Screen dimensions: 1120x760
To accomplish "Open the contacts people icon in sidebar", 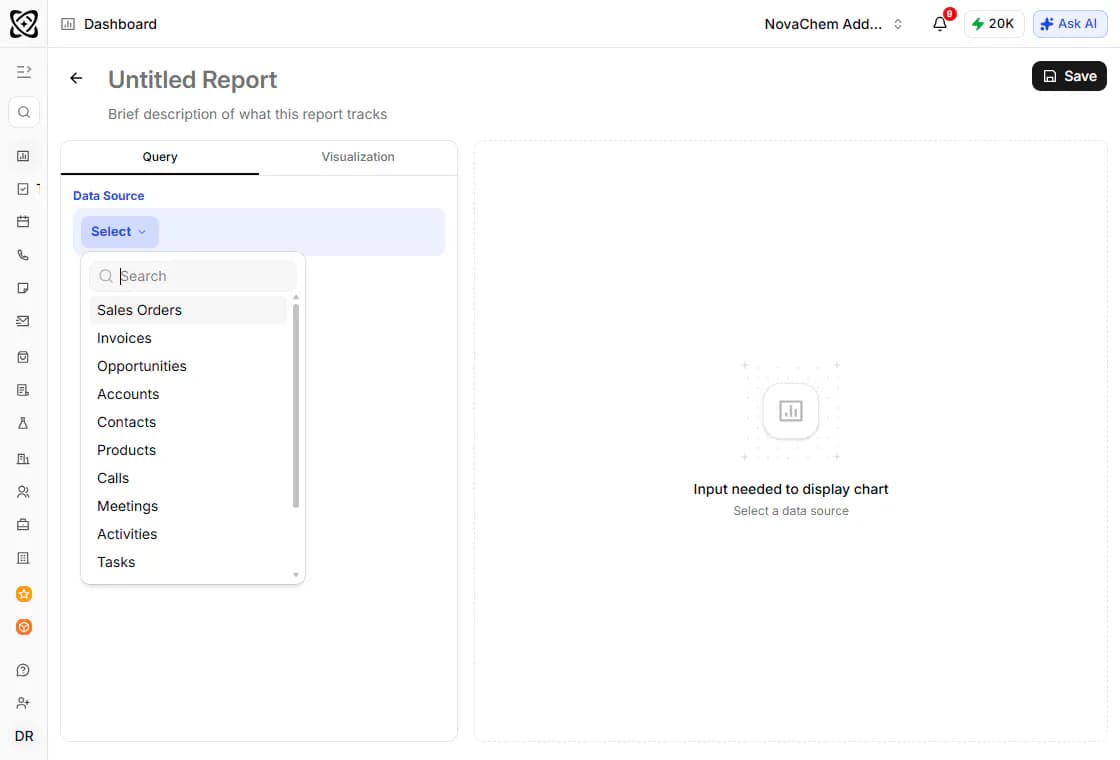I will [x=24, y=491].
